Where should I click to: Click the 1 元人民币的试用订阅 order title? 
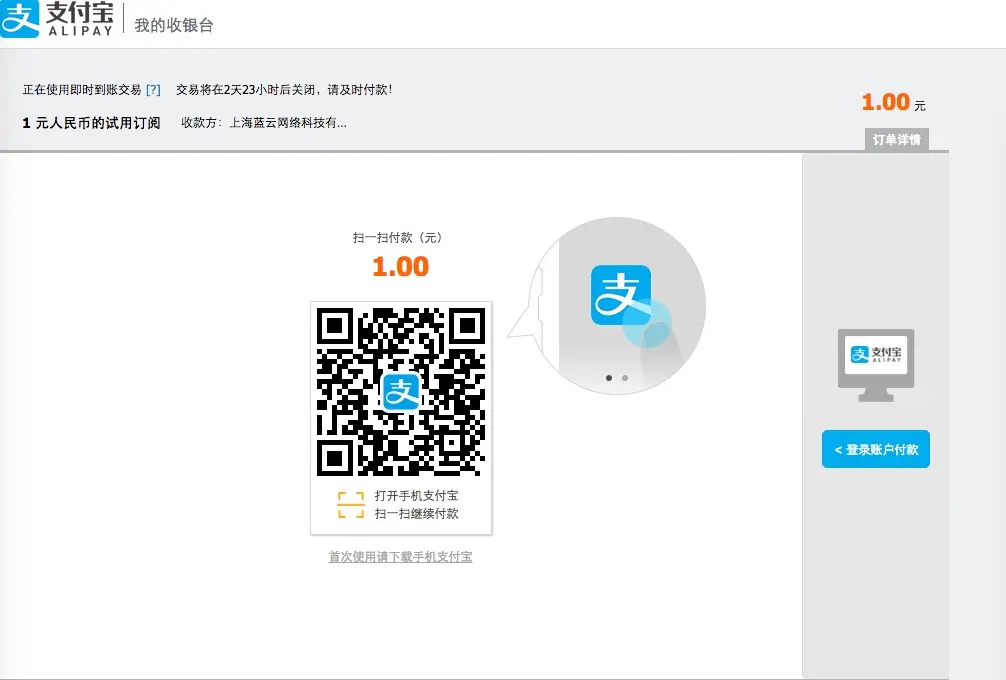[91, 123]
